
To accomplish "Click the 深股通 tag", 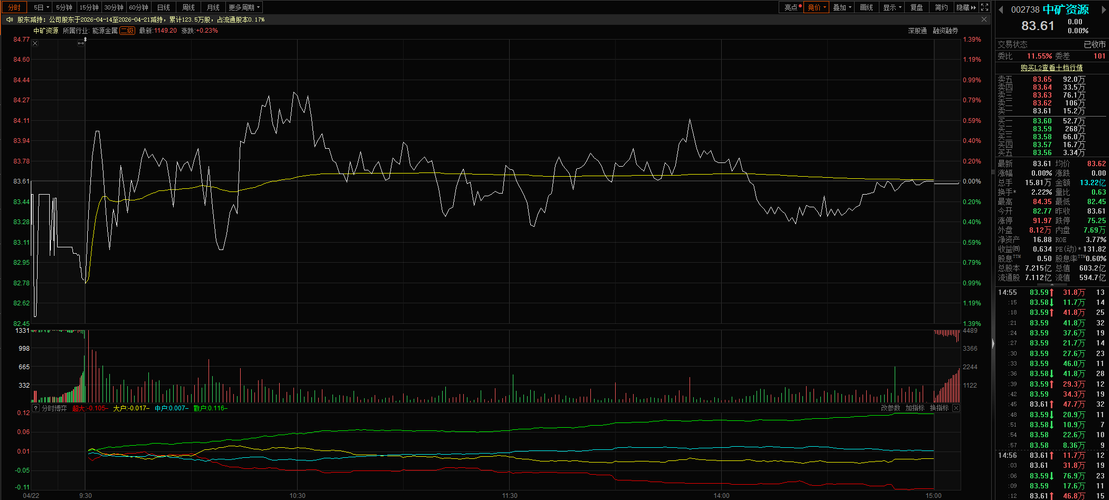I will [918, 31].
